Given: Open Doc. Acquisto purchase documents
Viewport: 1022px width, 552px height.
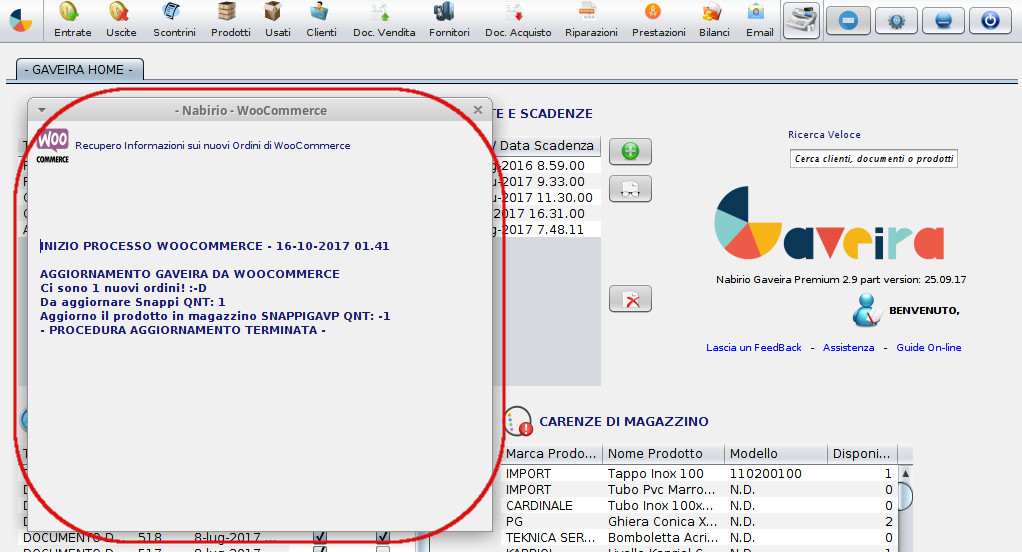Looking at the screenshot, I should tap(518, 20).
